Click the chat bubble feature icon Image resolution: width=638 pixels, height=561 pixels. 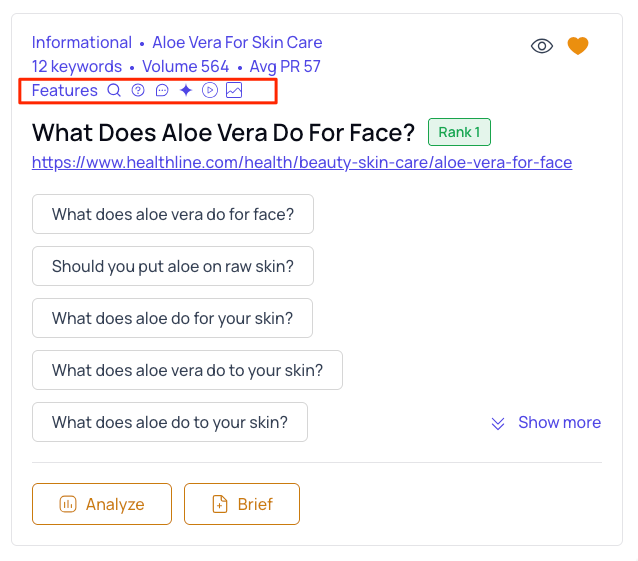162,90
